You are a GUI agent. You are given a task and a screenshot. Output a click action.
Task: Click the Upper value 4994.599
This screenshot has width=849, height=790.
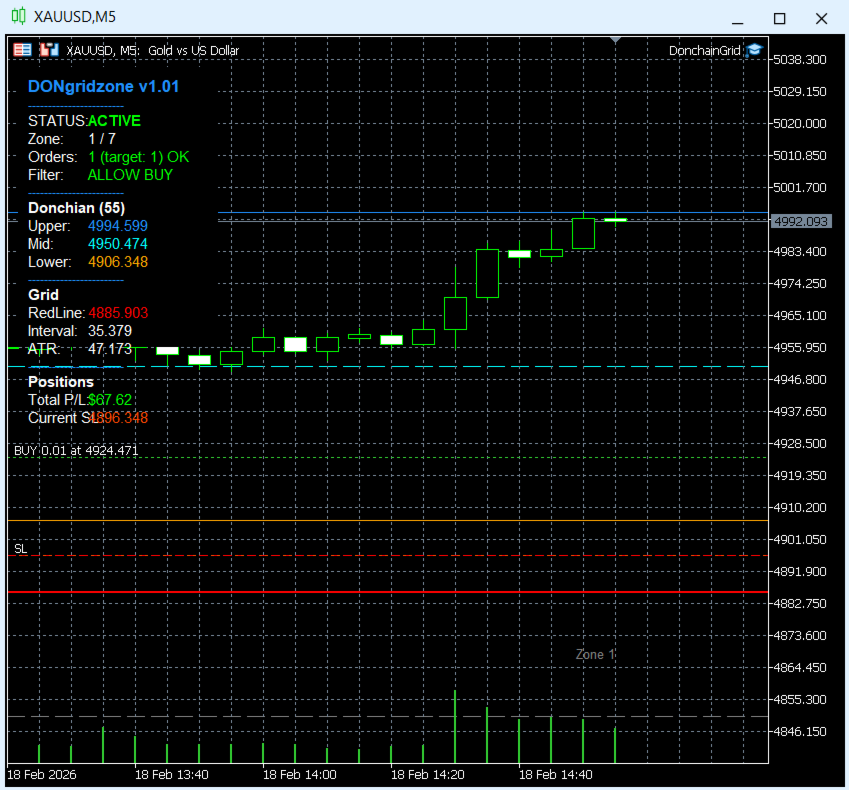pos(118,226)
